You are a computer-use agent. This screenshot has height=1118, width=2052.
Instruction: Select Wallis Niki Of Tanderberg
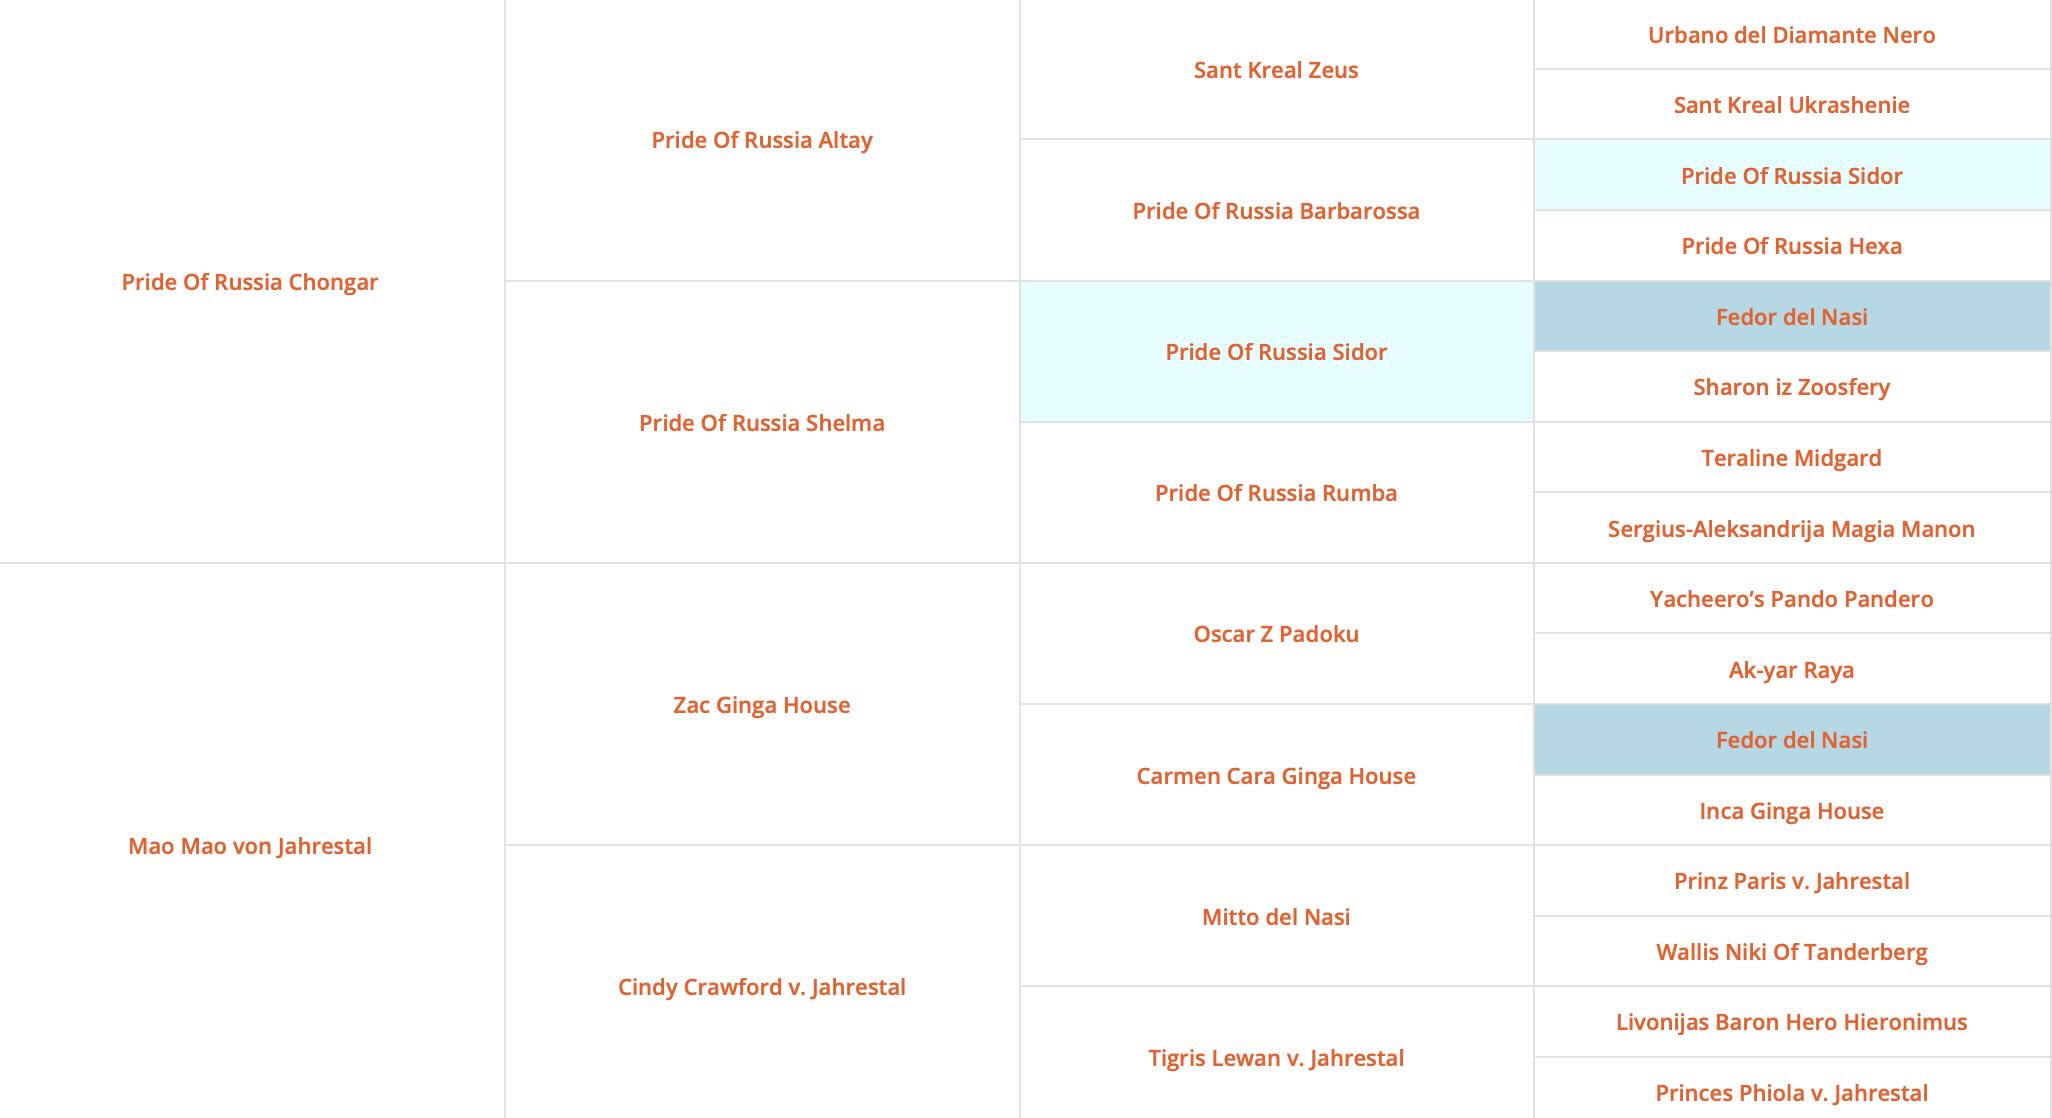1792,952
